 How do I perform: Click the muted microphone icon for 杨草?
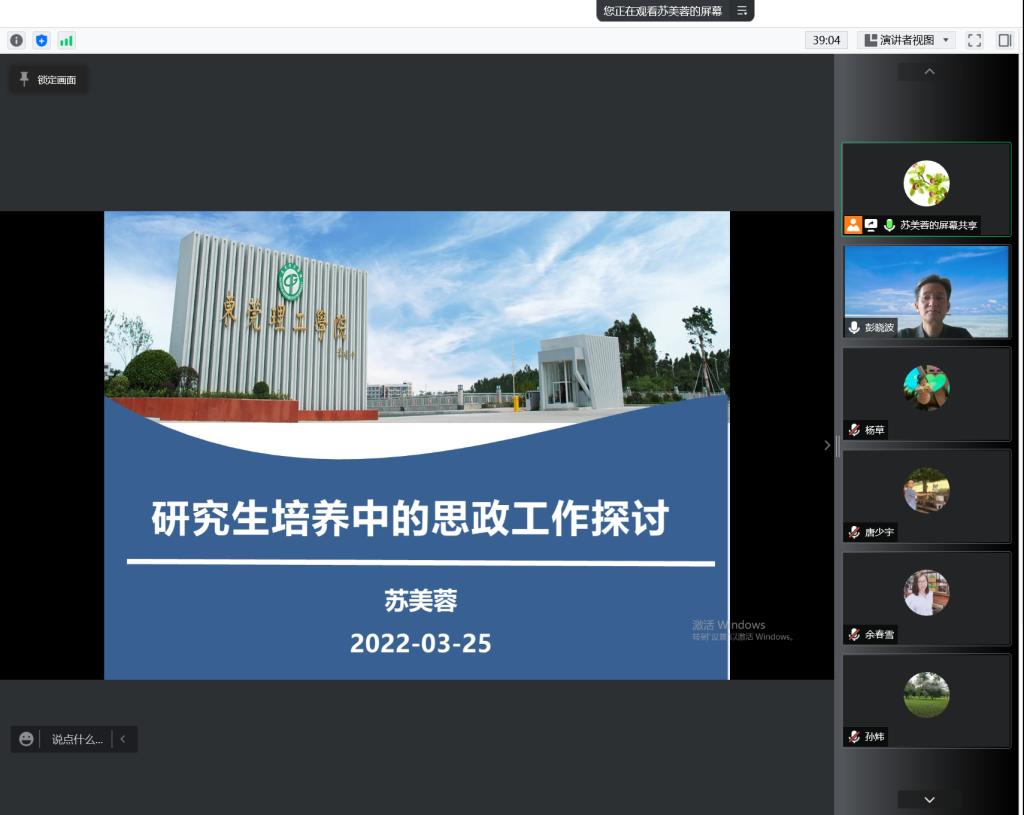(x=854, y=430)
